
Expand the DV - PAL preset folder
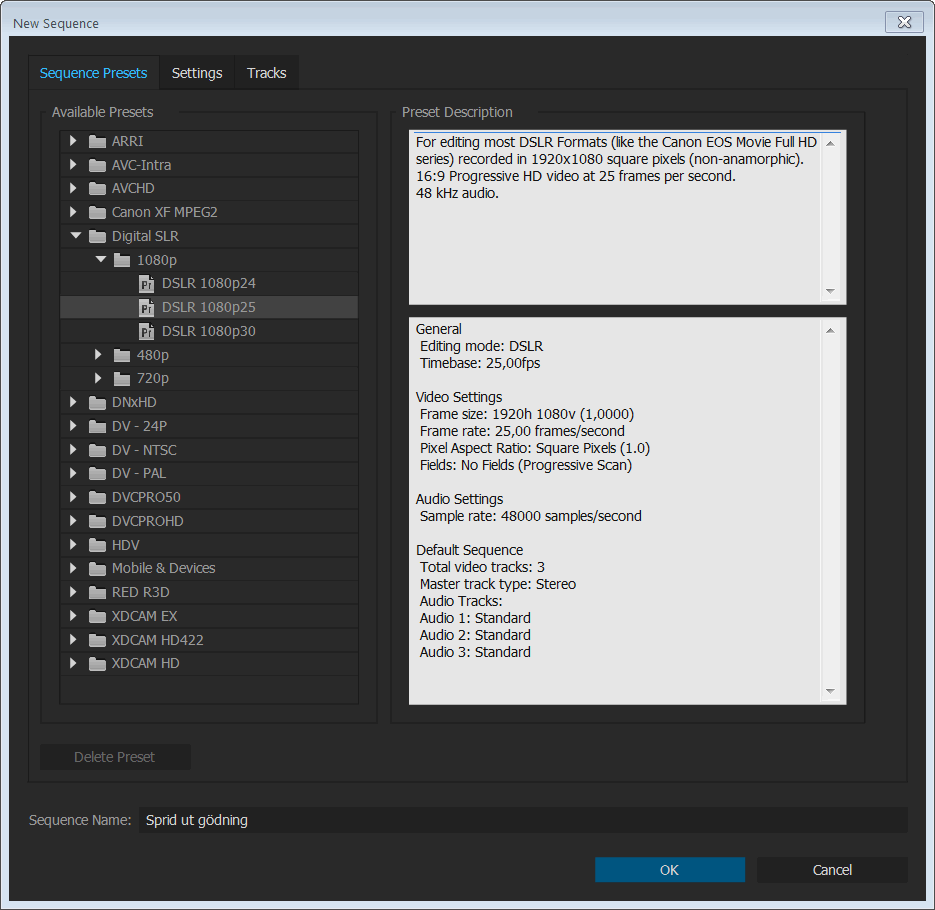coord(74,473)
